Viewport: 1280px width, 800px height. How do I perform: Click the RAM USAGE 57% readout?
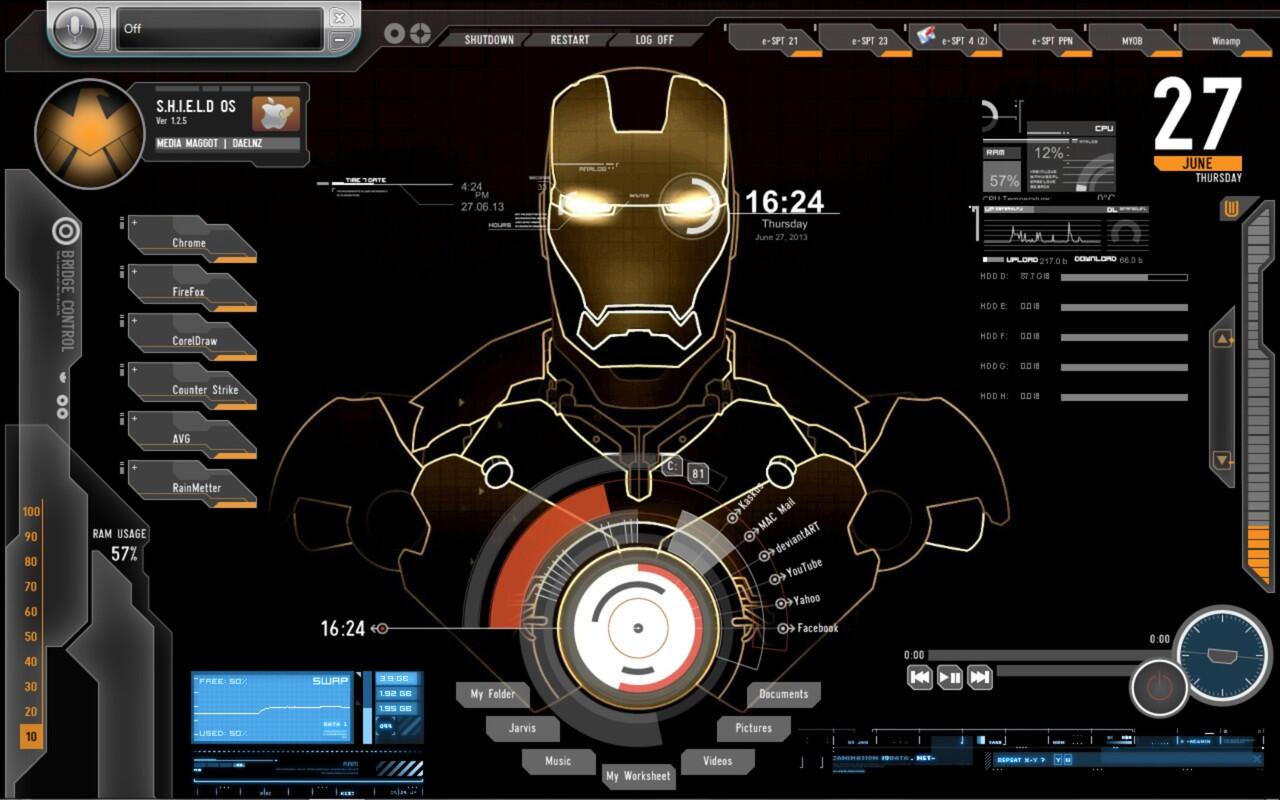click(120, 545)
